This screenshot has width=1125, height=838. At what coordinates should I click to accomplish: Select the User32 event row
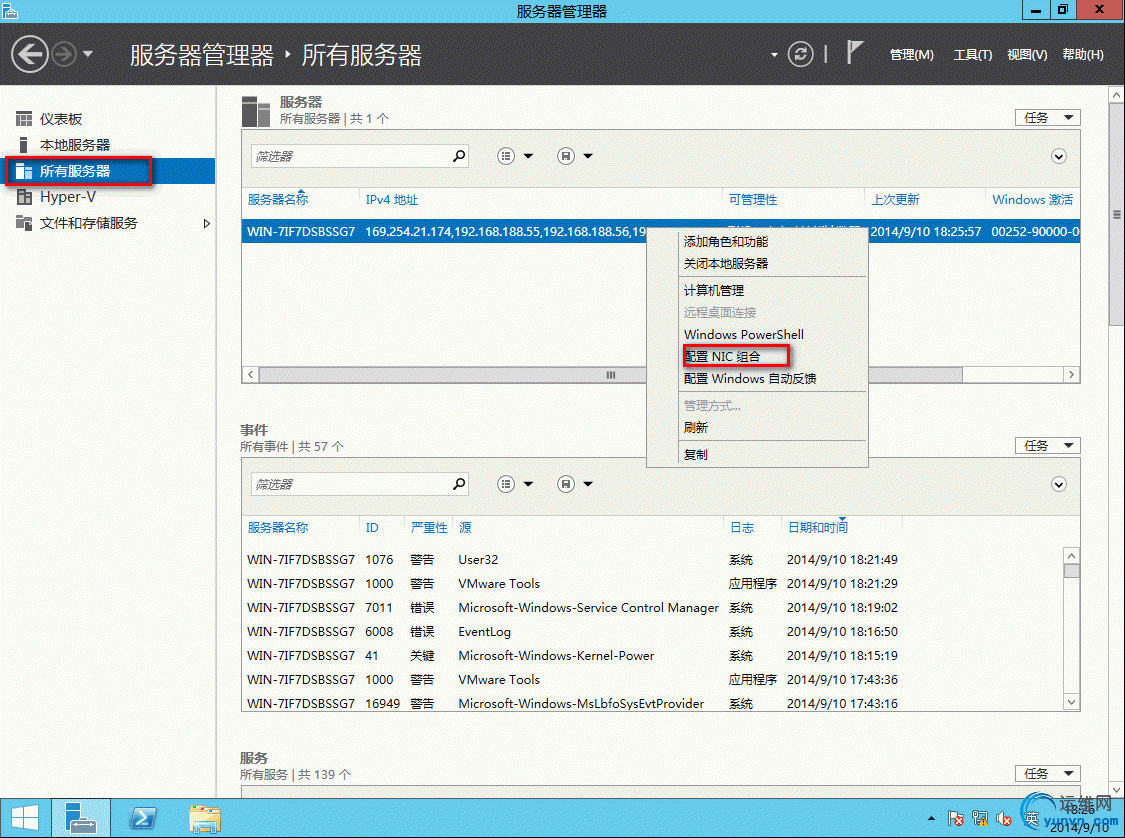[651, 560]
